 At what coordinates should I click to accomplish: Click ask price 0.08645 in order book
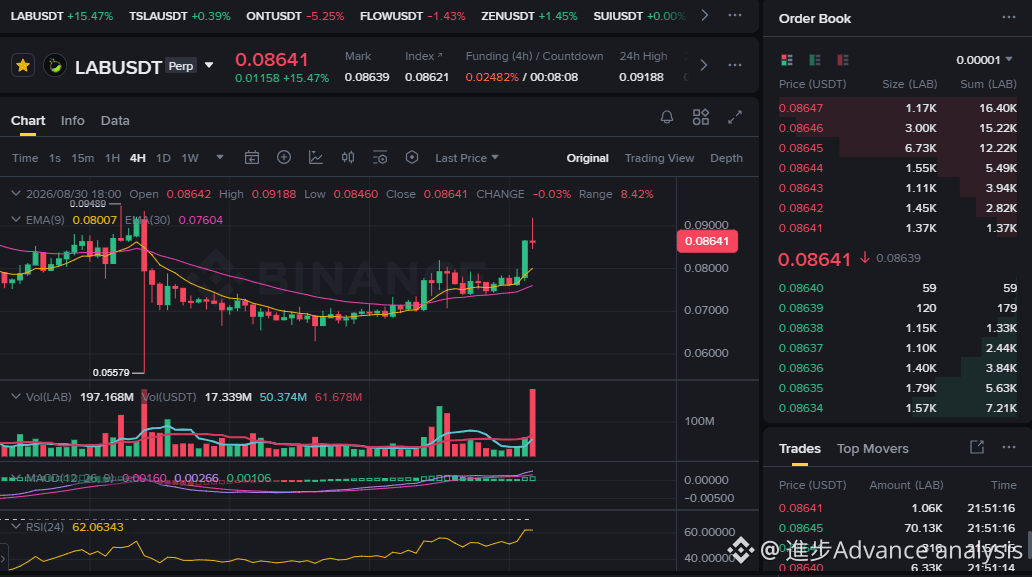[800, 148]
